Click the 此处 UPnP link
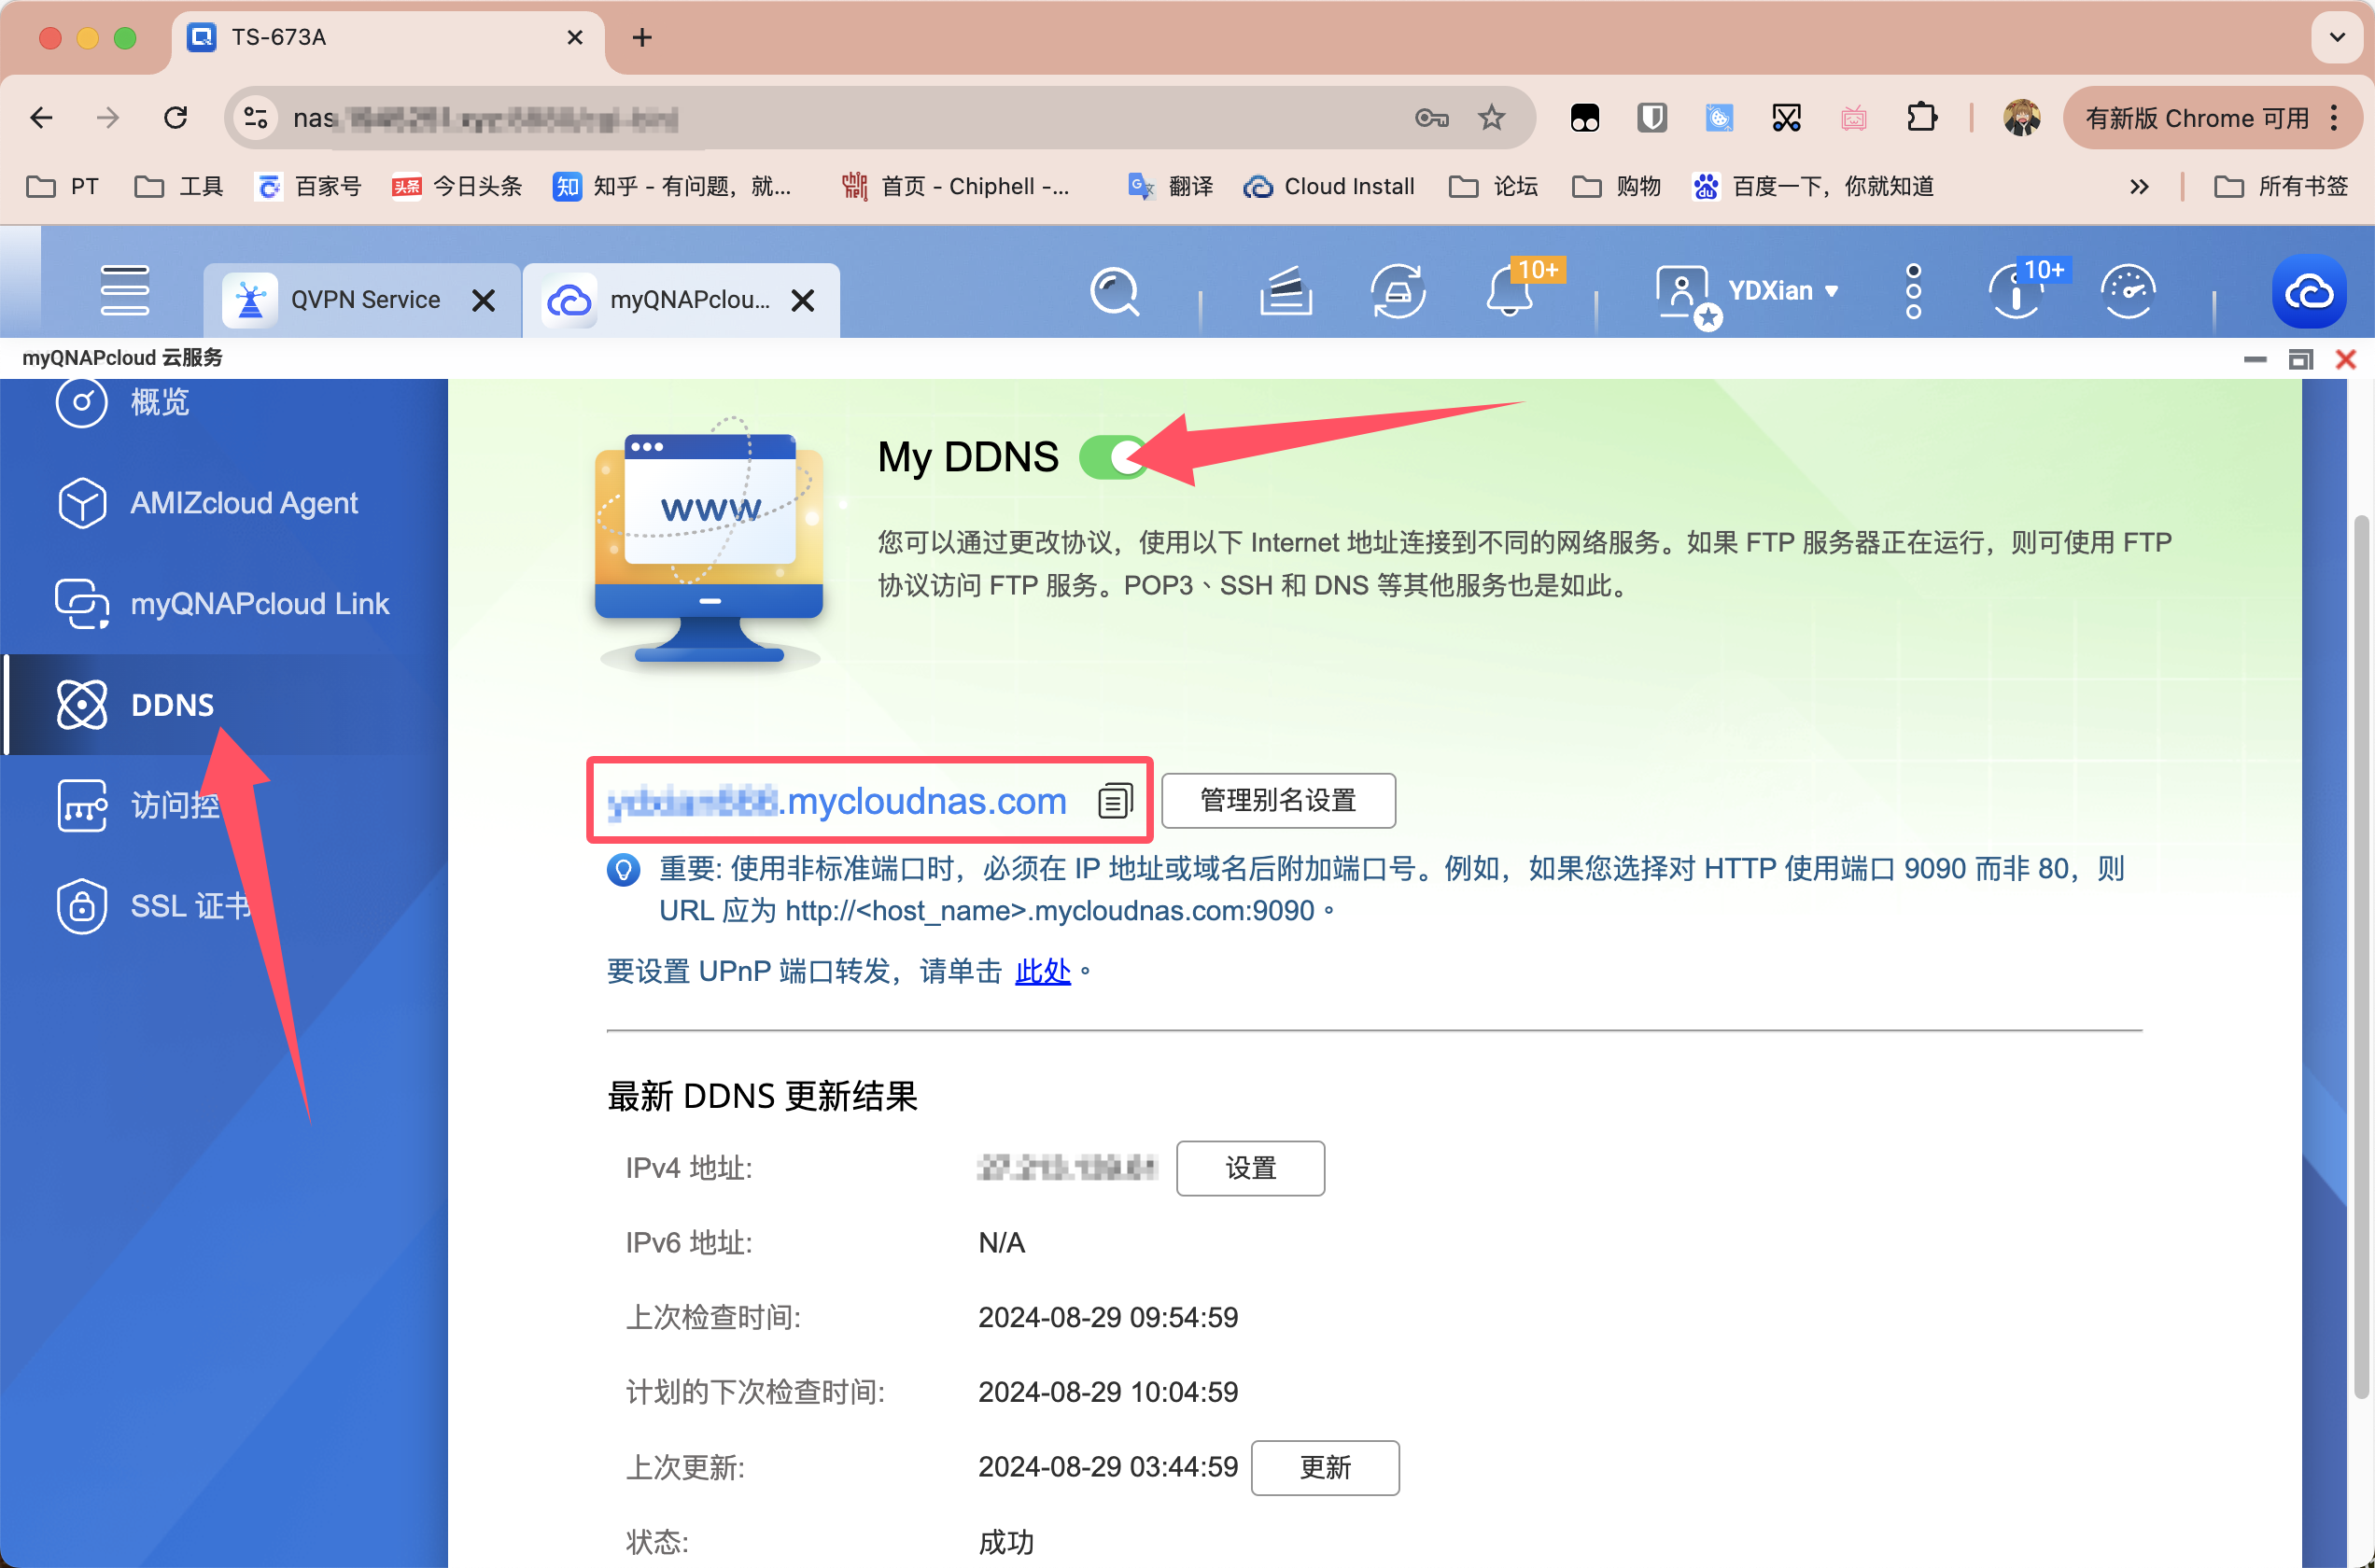The width and height of the screenshot is (2375, 1568). [x=1043, y=971]
